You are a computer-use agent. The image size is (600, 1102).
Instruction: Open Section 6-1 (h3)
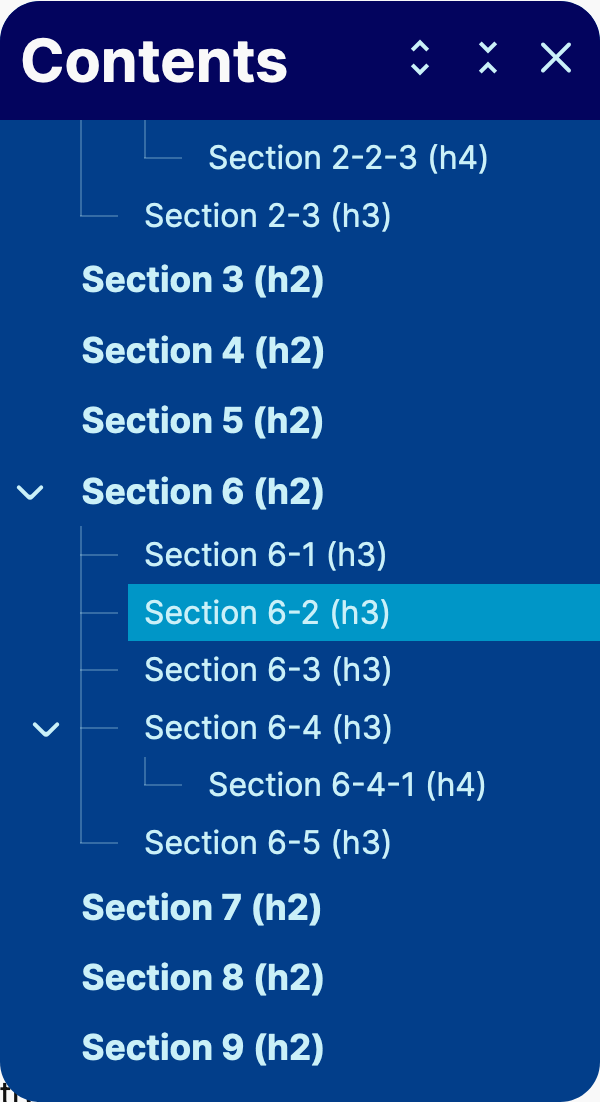click(x=265, y=555)
